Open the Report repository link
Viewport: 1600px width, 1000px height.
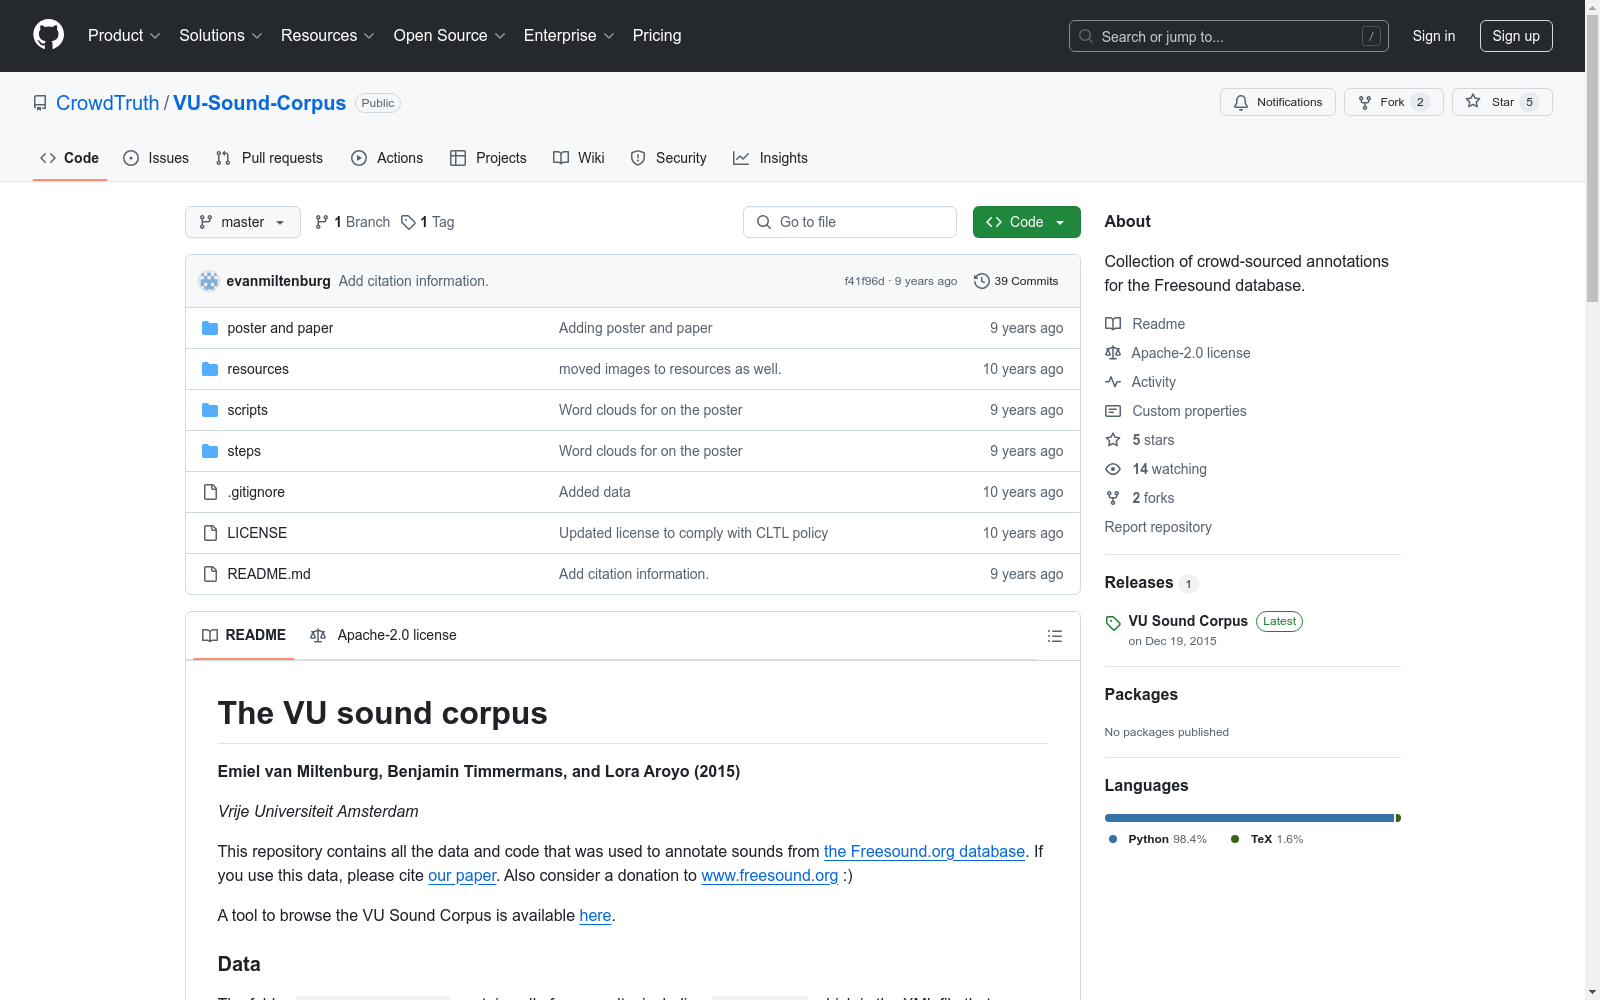point(1158,527)
